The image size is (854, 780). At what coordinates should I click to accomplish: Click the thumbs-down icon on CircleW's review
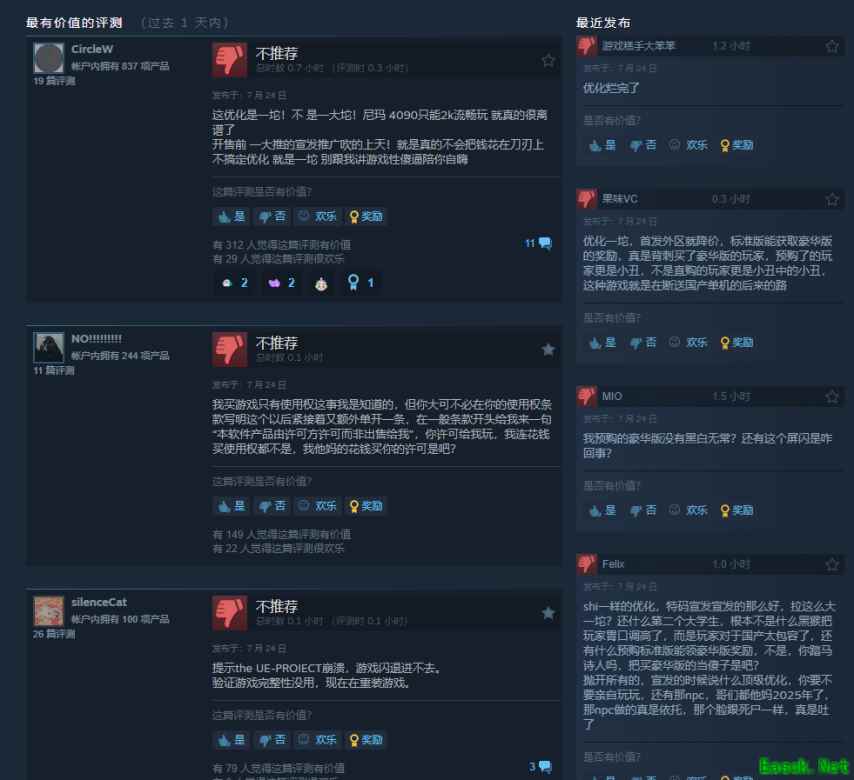tap(229, 59)
